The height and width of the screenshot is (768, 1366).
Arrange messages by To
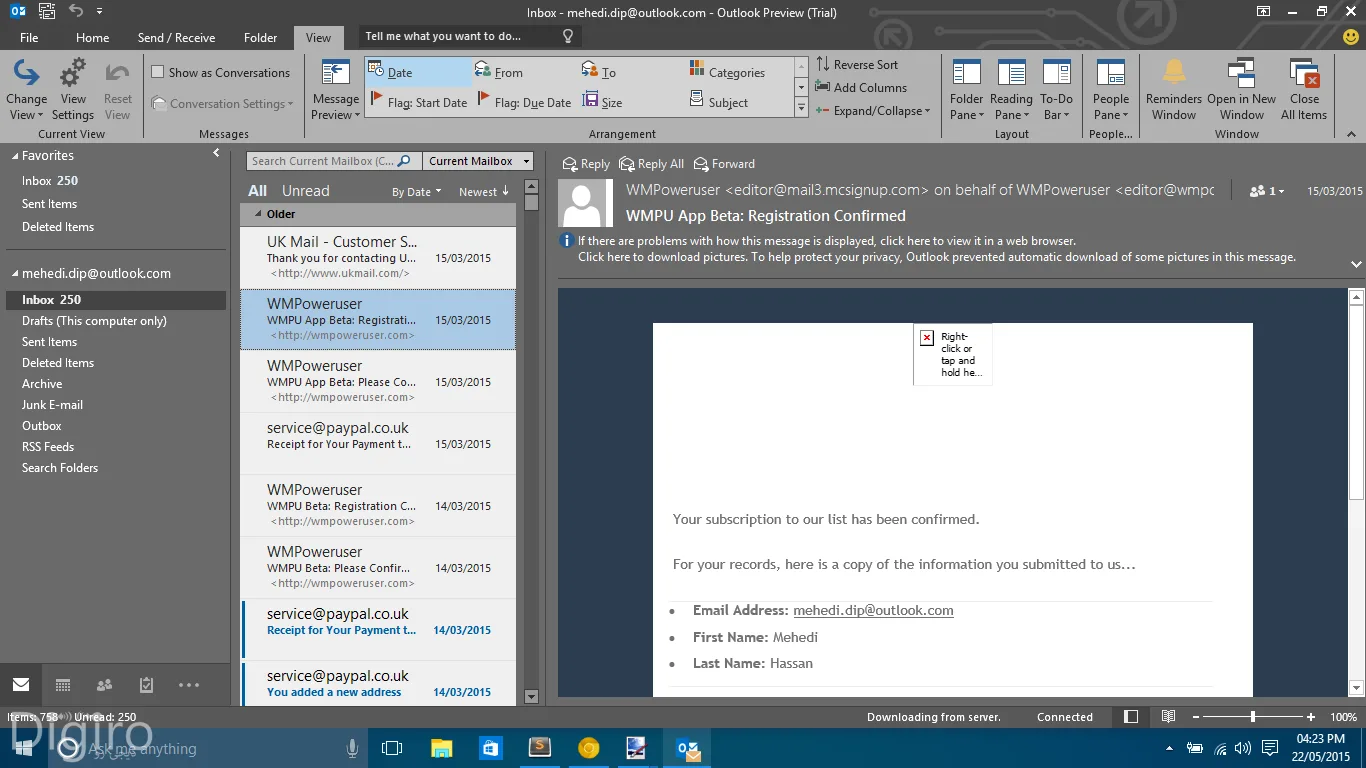coord(609,72)
